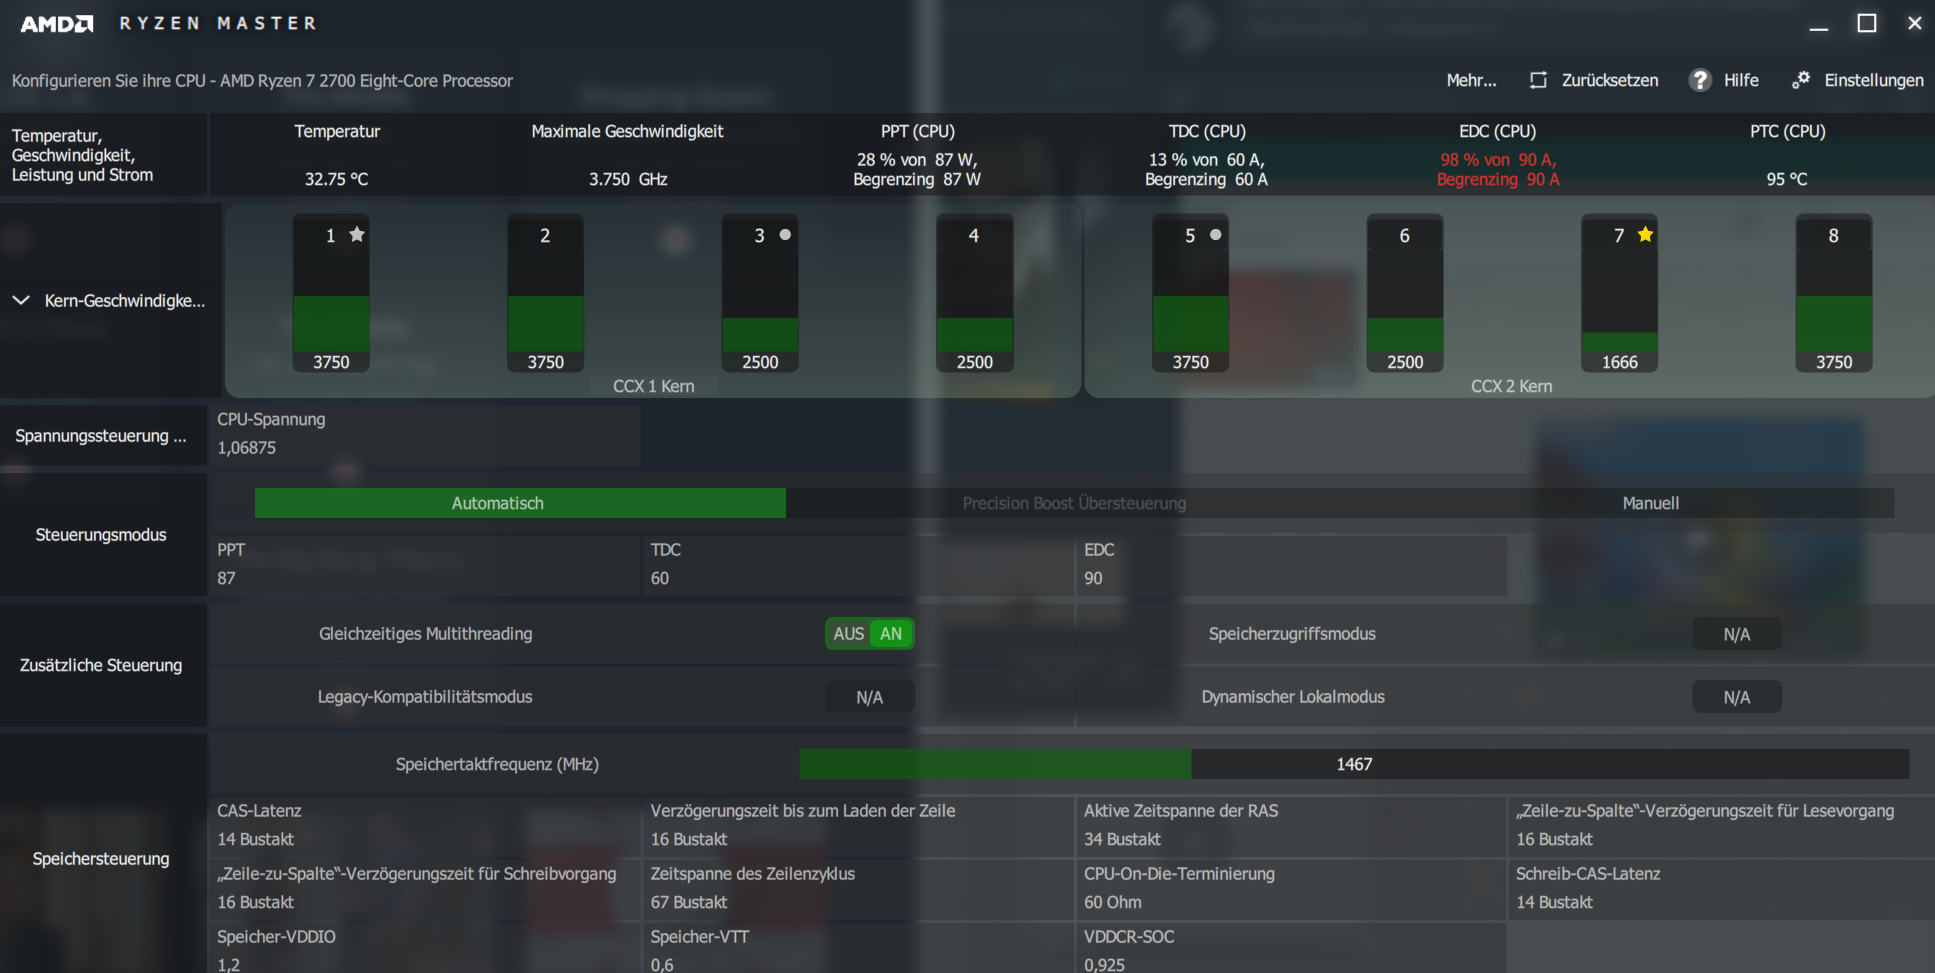
Task: Click the Zusätzliche Steuerung section label
Action: [101, 665]
